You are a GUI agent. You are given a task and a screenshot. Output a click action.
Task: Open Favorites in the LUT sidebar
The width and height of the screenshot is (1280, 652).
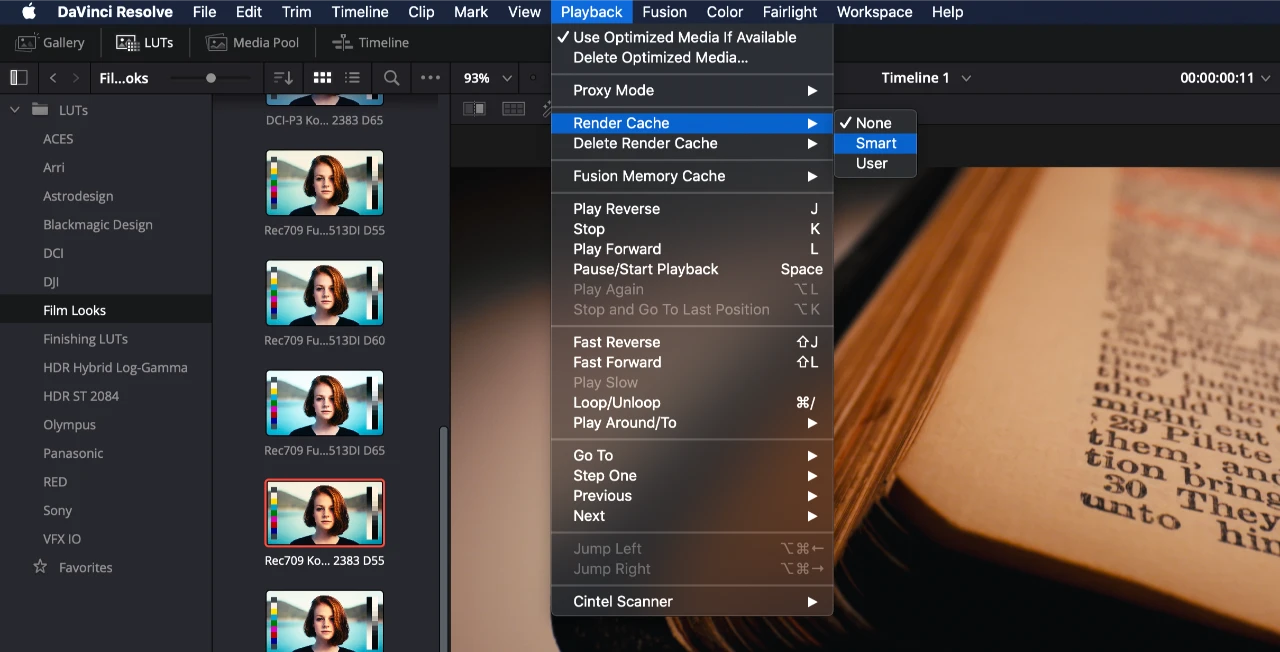[x=83, y=567]
